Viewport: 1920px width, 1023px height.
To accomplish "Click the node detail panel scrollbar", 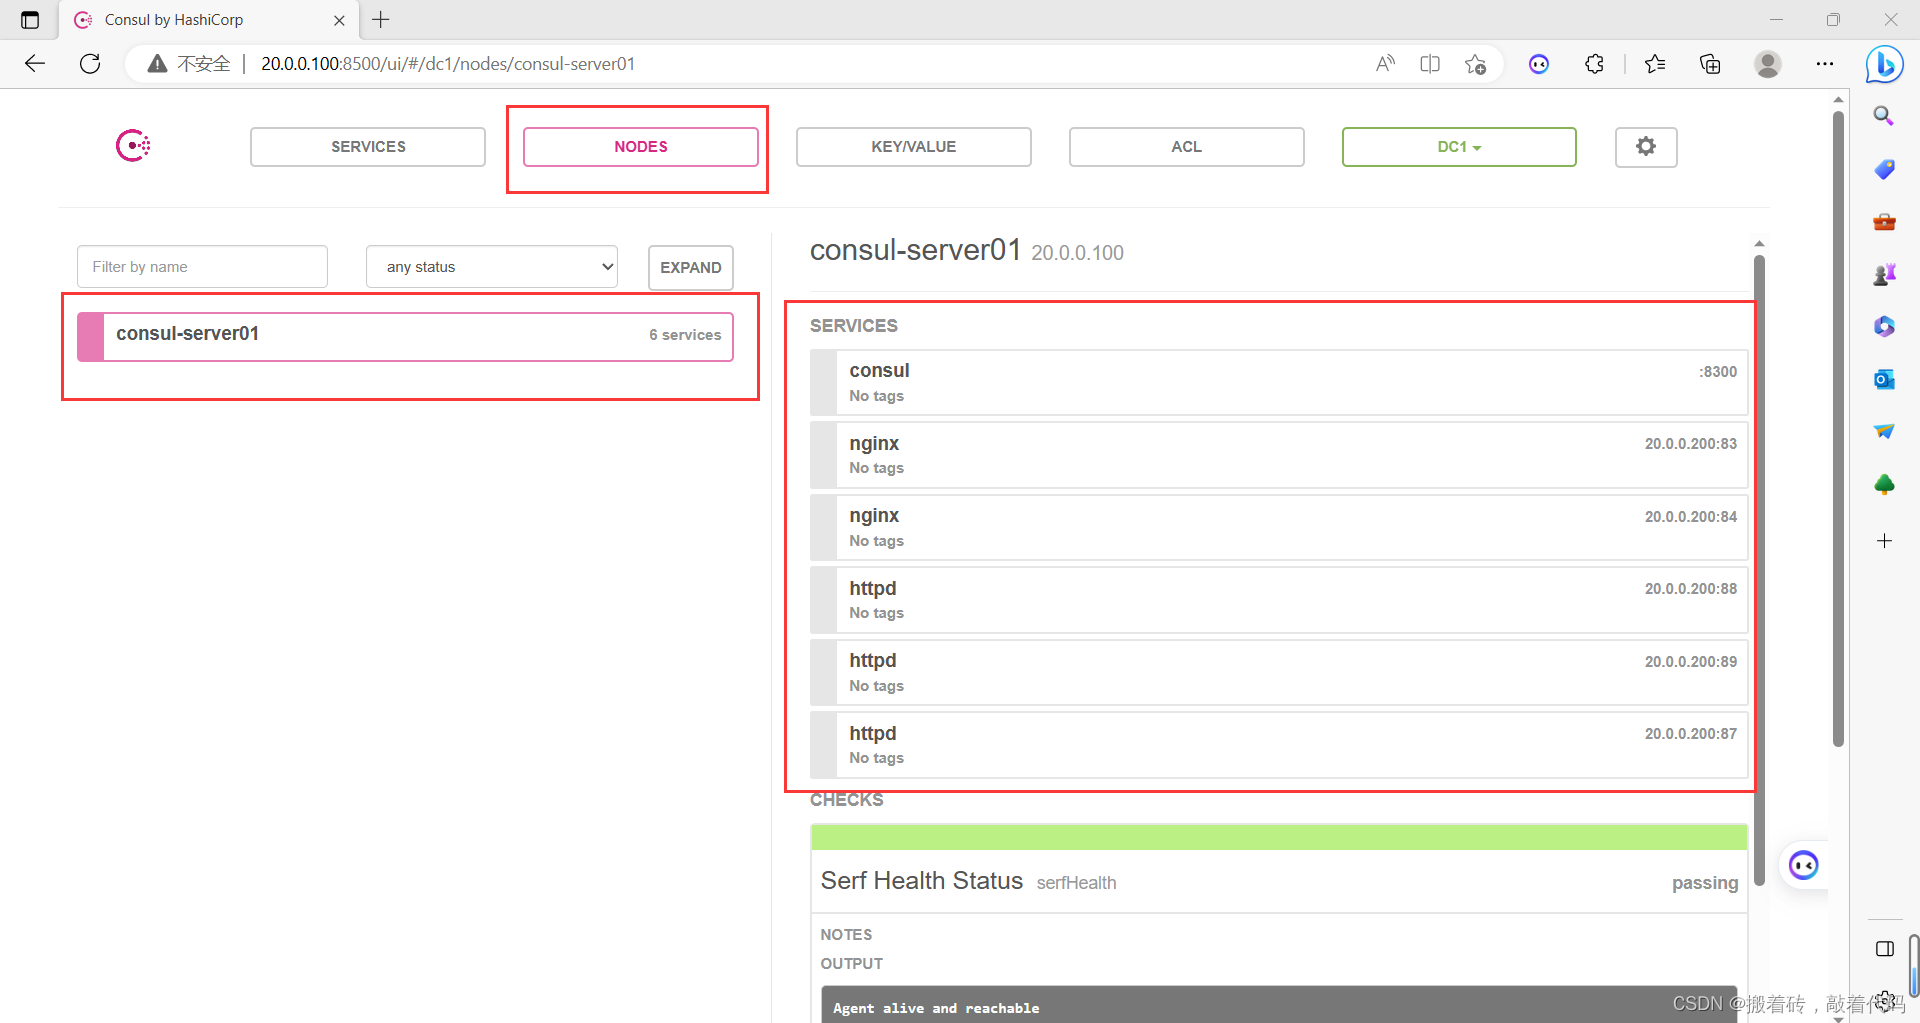I will click(x=1759, y=570).
